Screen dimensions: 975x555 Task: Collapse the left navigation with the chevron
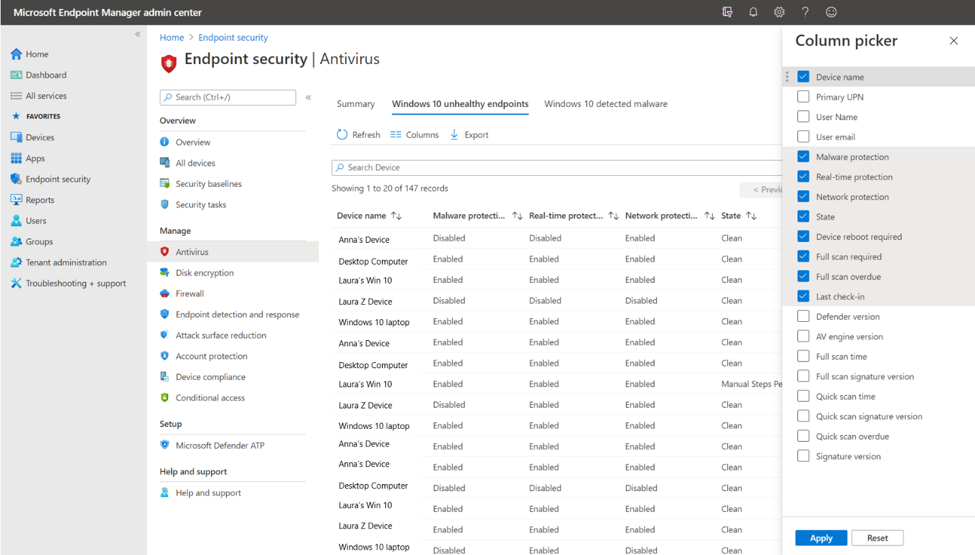click(x=137, y=34)
